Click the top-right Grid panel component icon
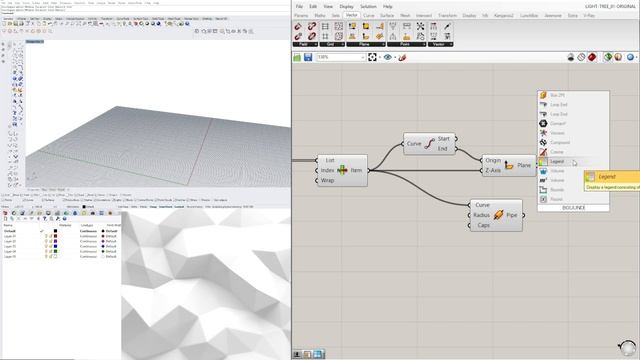 (x=339, y=27)
